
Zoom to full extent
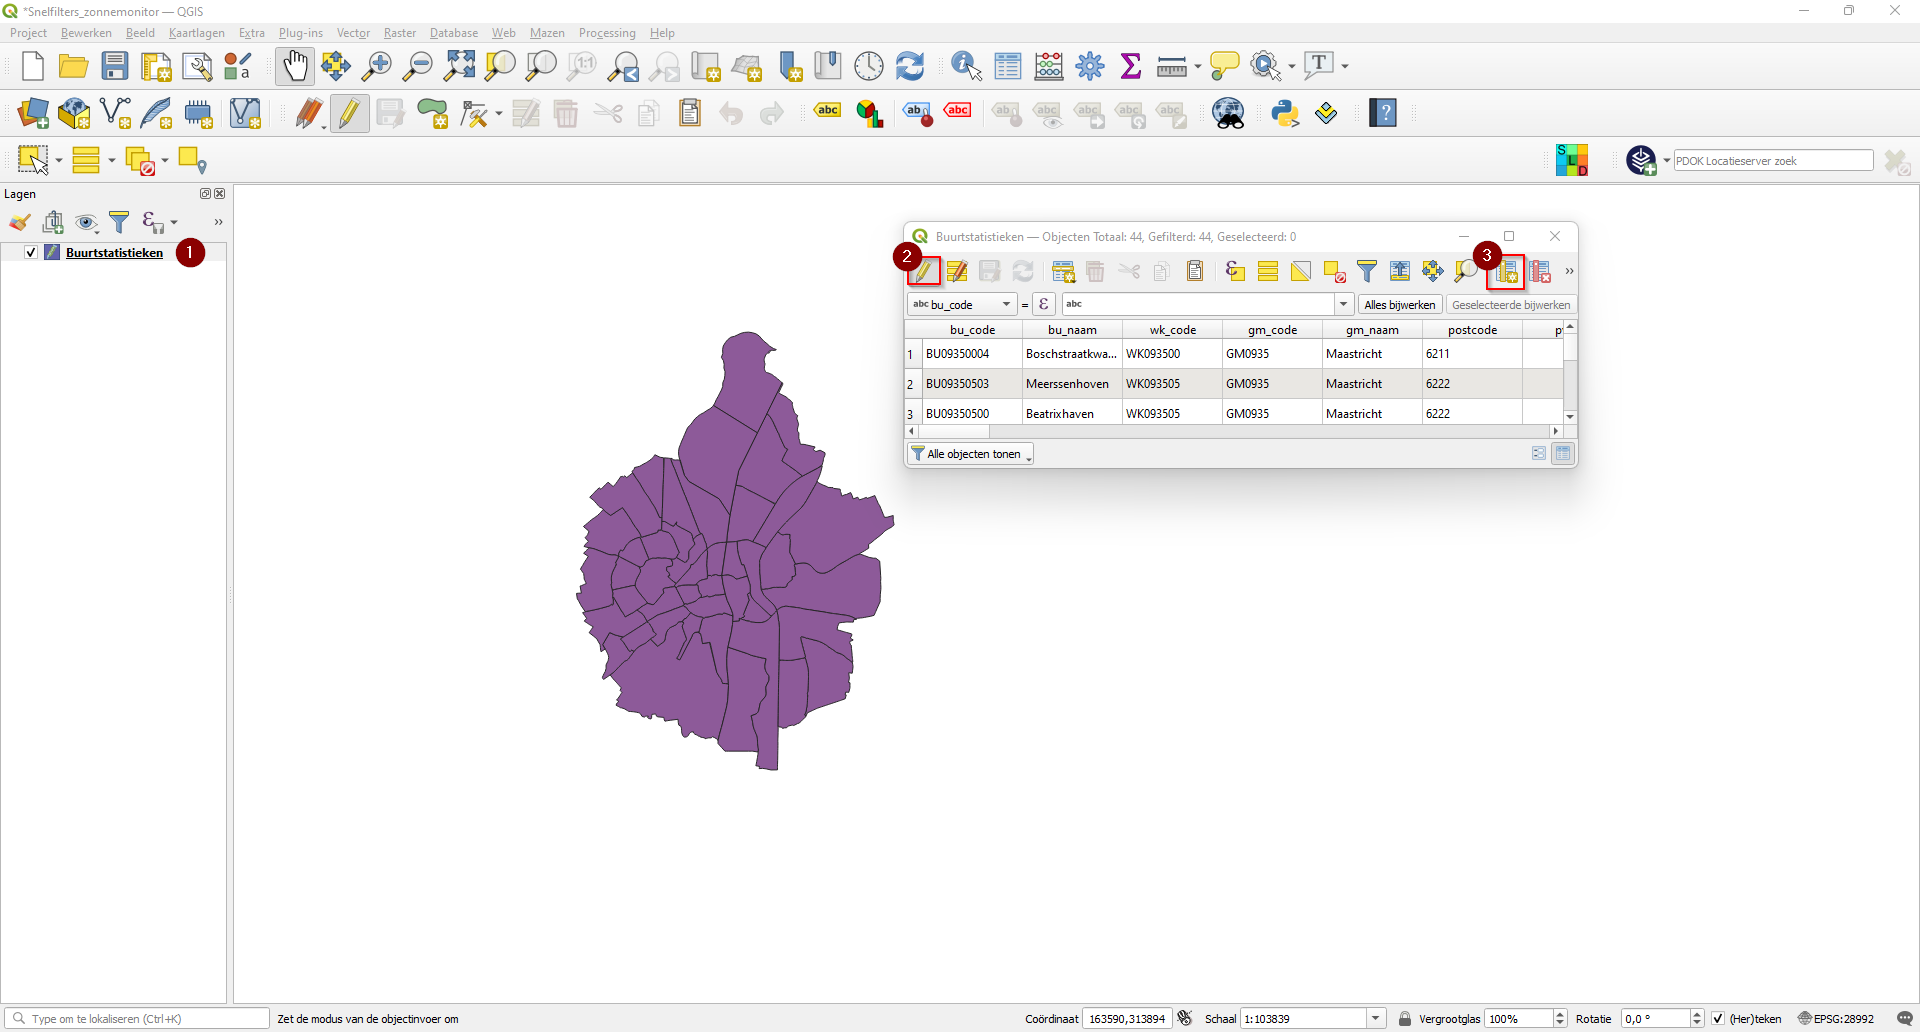click(459, 66)
